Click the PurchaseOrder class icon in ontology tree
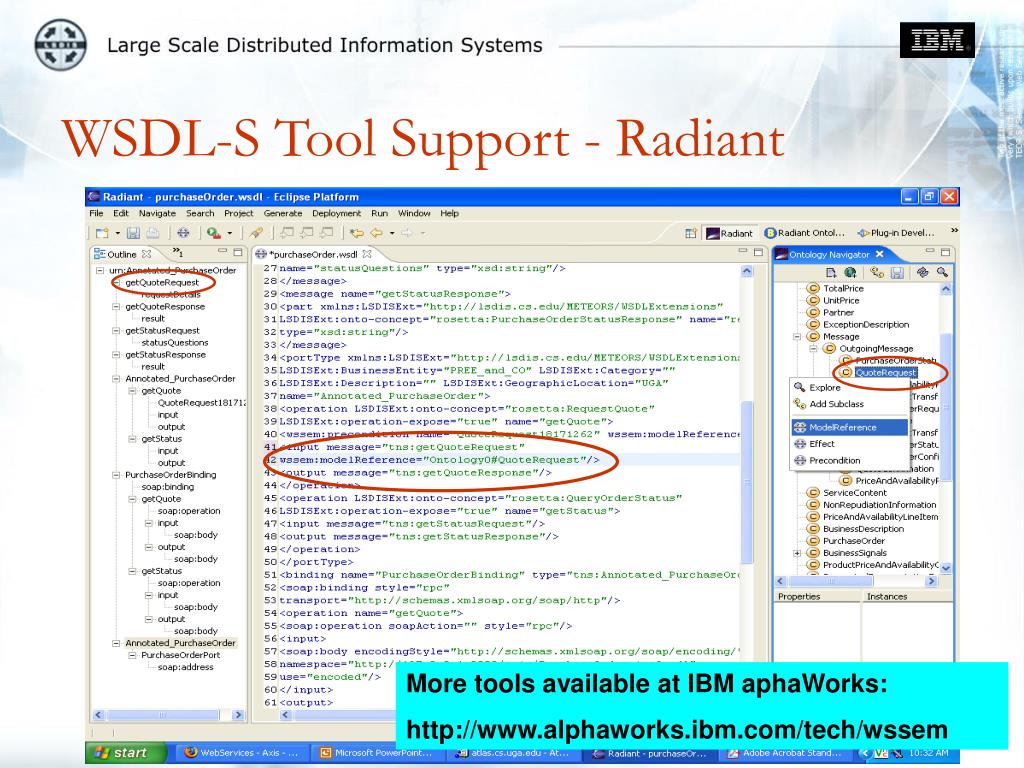The image size is (1024, 768). pyautogui.click(x=813, y=541)
